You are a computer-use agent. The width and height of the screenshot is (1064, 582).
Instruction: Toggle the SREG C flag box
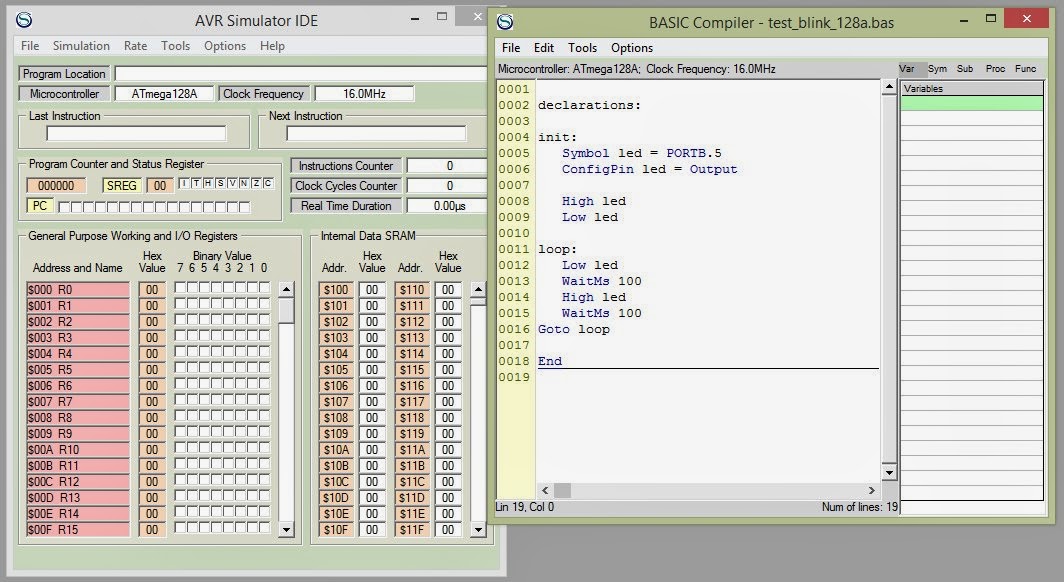(x=268, y=183)
